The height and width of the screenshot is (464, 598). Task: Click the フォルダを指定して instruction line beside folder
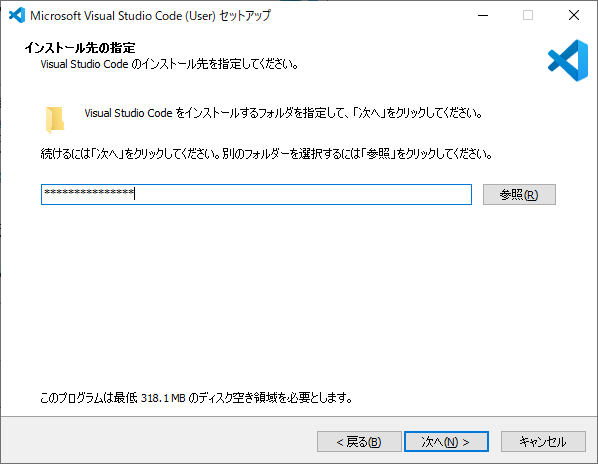click(283, 113)
